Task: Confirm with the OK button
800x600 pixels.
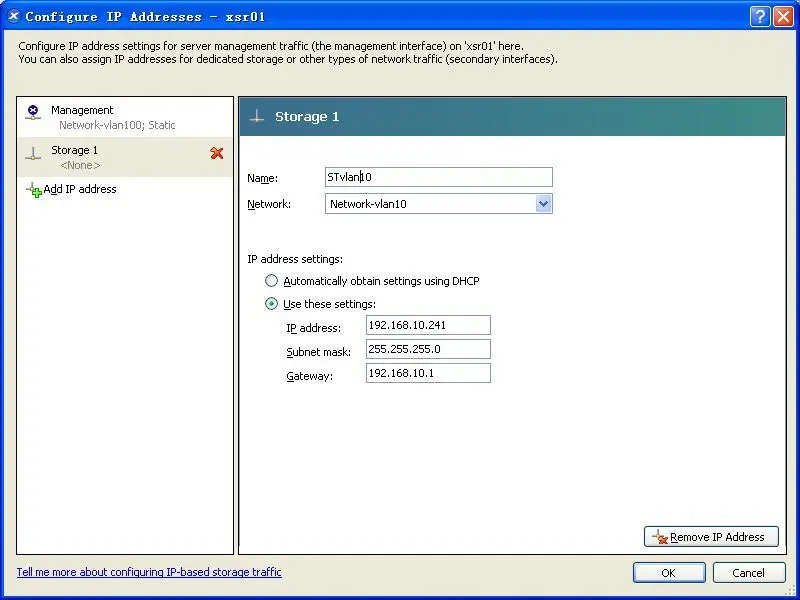Action: (669, 572)
